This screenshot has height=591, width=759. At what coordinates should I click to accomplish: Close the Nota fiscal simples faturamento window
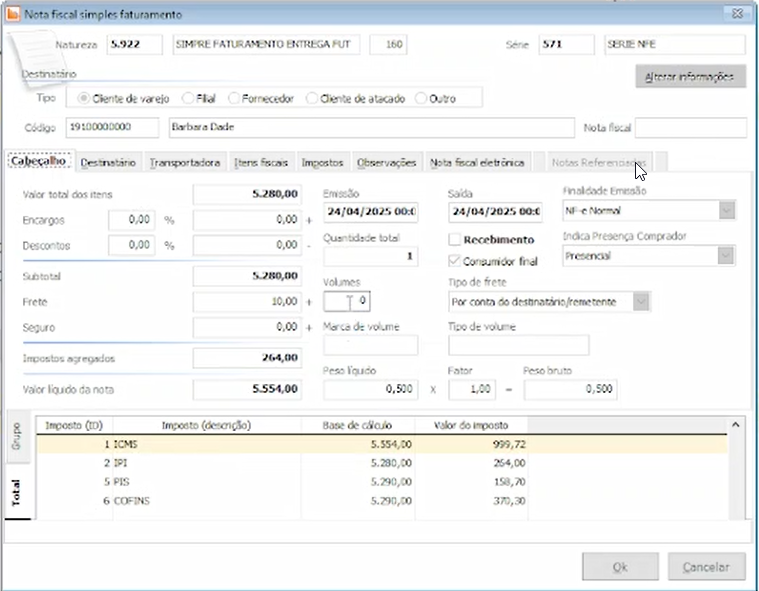pyautogui.click(x=738, y=14)
